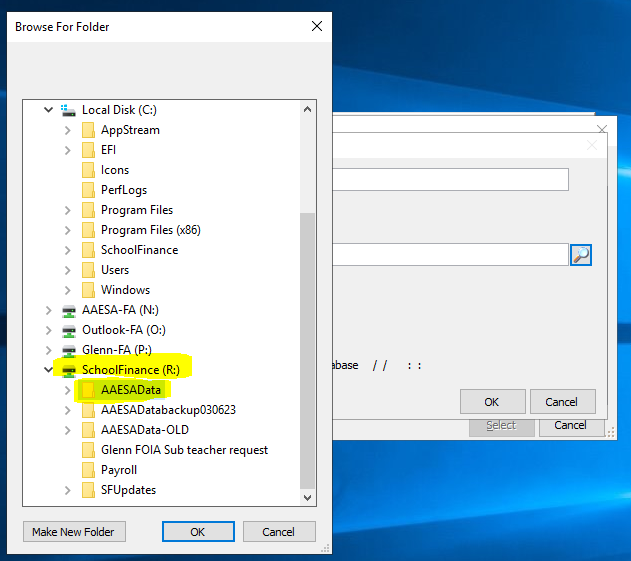Collapse the SchoolFinance (R:) drive

point(48,369)
